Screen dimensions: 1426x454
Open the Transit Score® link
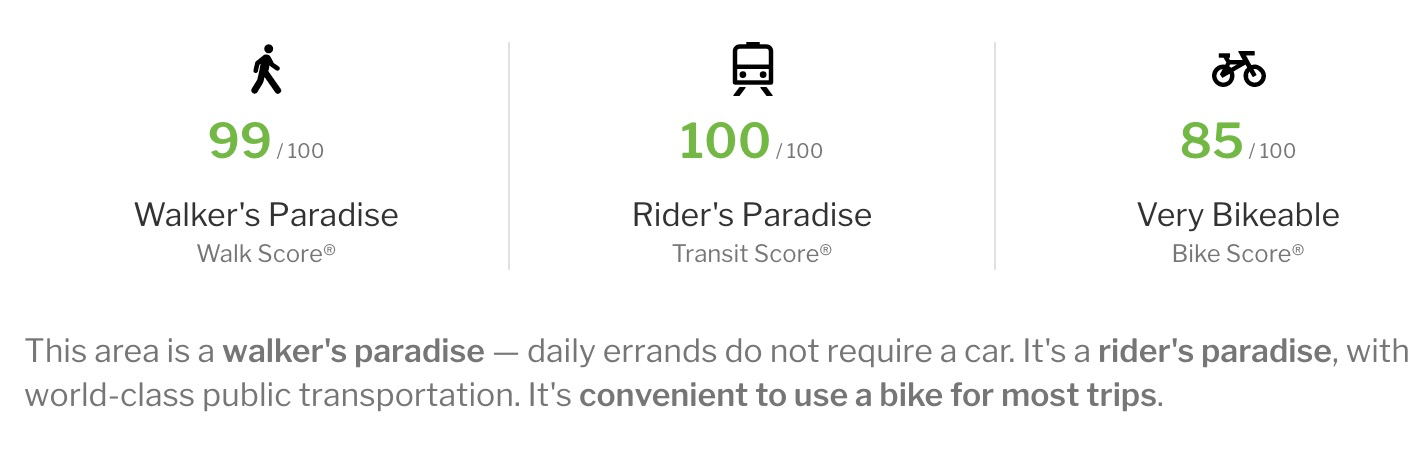[752, 253]
